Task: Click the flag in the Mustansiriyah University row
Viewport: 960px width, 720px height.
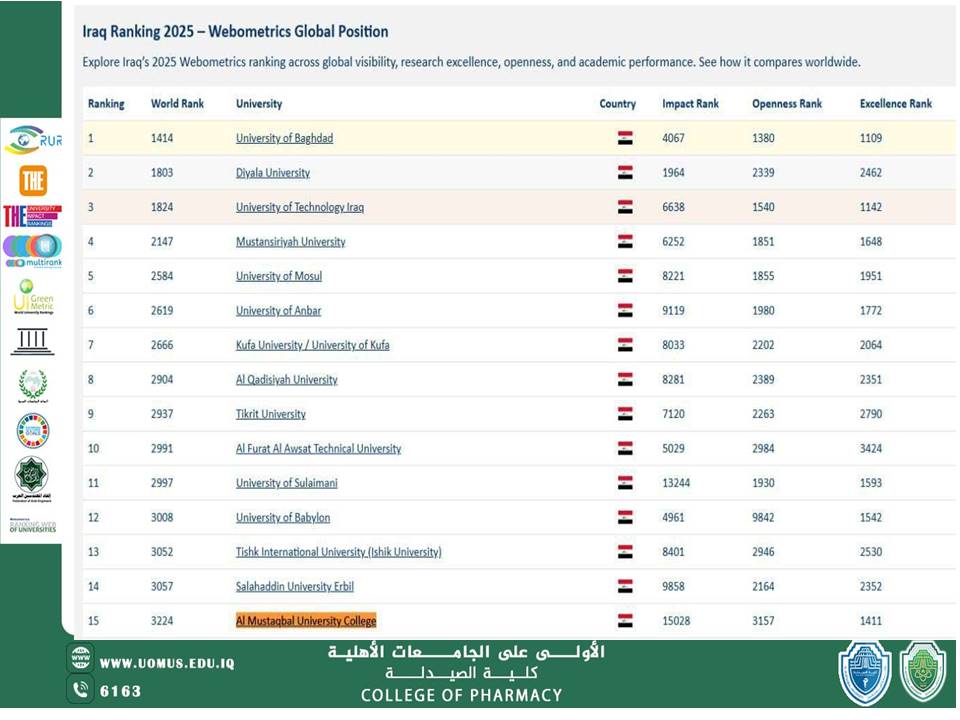Action: pyautogui.click(x=624, y=242)
